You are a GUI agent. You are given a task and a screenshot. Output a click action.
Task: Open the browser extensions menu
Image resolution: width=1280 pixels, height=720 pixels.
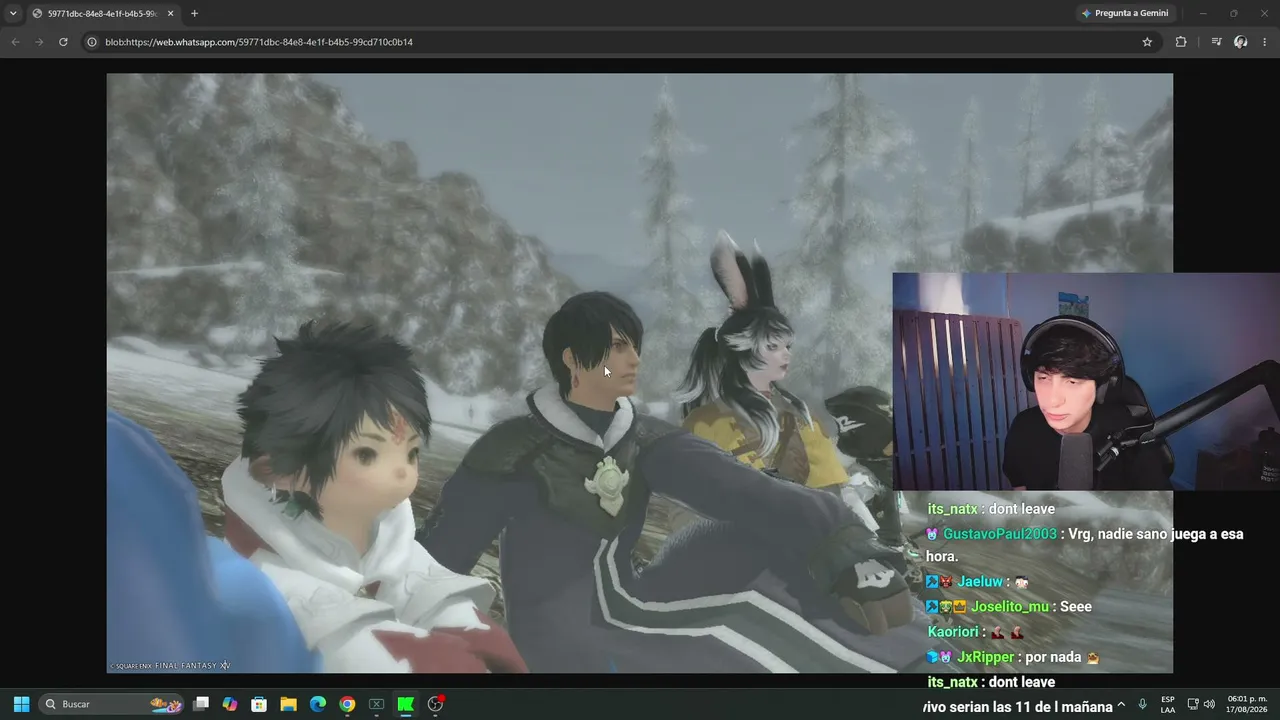[1181, 42]
